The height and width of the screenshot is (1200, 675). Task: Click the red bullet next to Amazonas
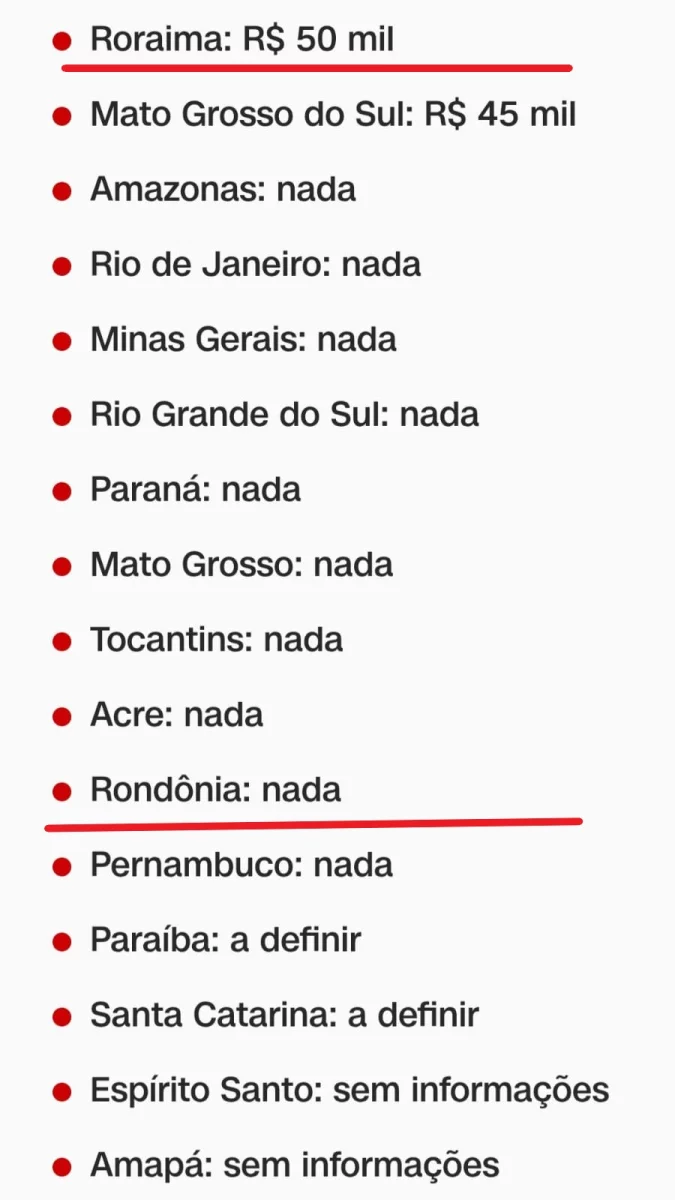[x=62, y=192]
